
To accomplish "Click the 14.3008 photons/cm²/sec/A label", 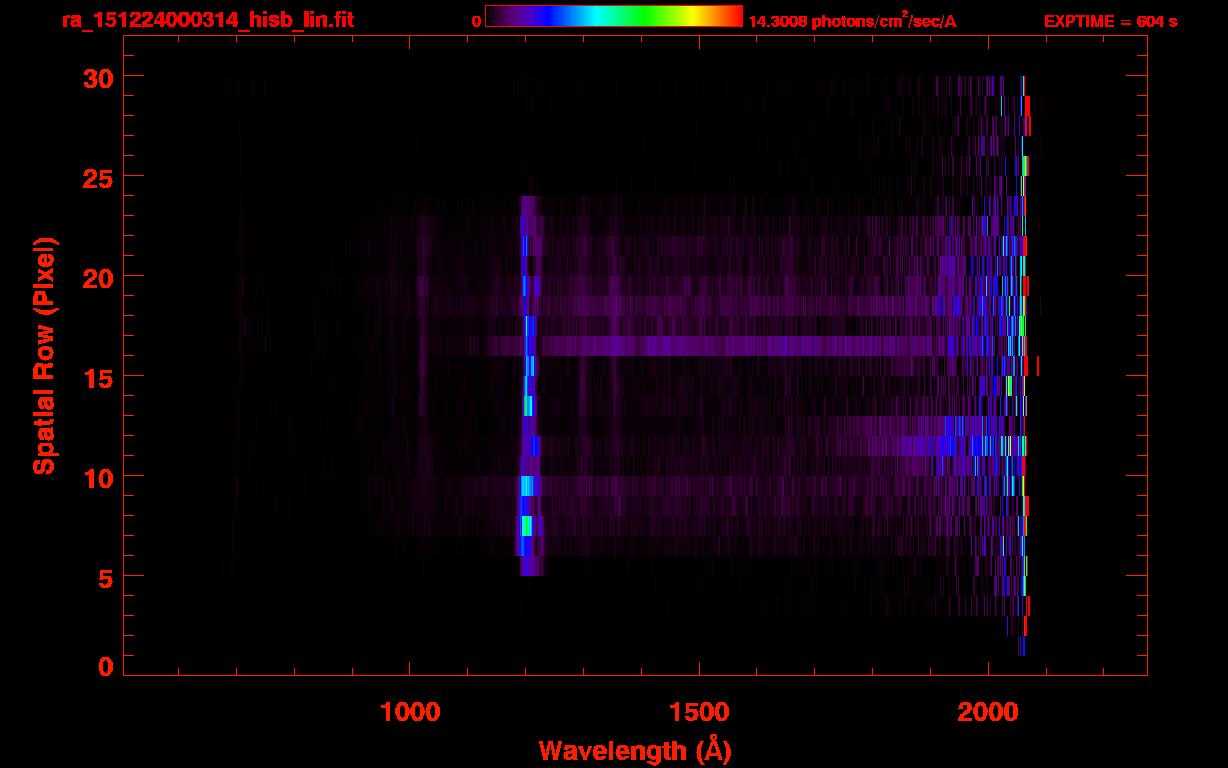I will coord(852,21).
